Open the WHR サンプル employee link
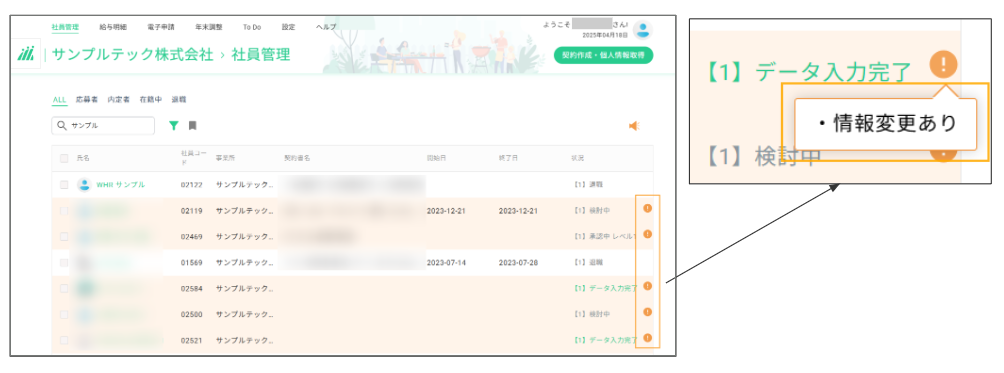This screenshot has height=373, width=1004. pos(120,184)
